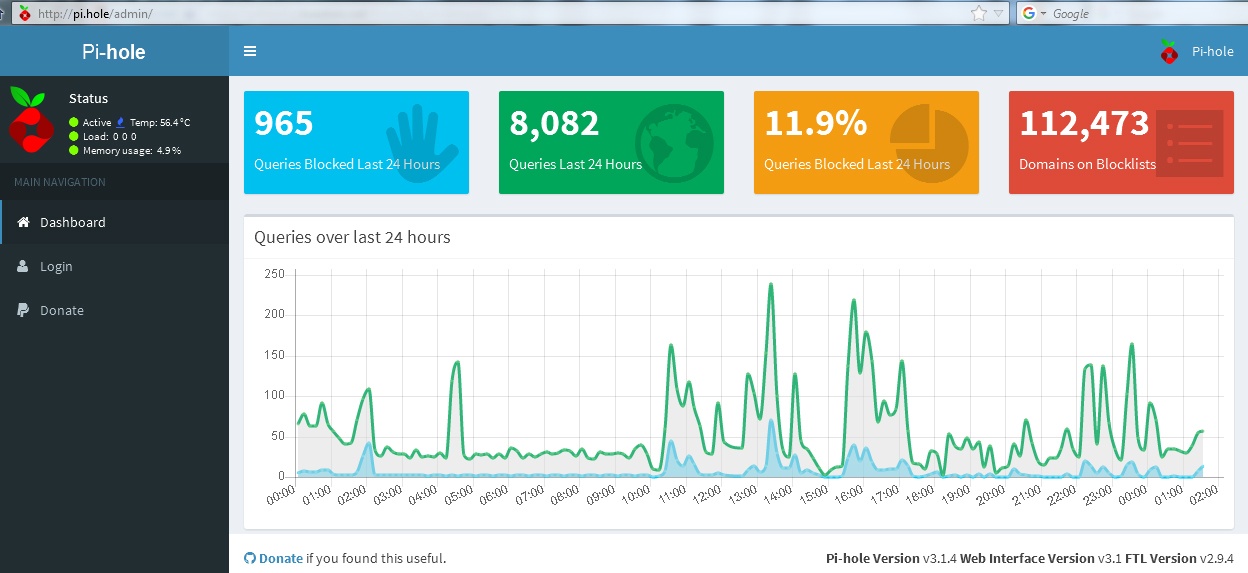
Task: Click the Pi-hole user label in the top right
Action: pos(1212,51)
